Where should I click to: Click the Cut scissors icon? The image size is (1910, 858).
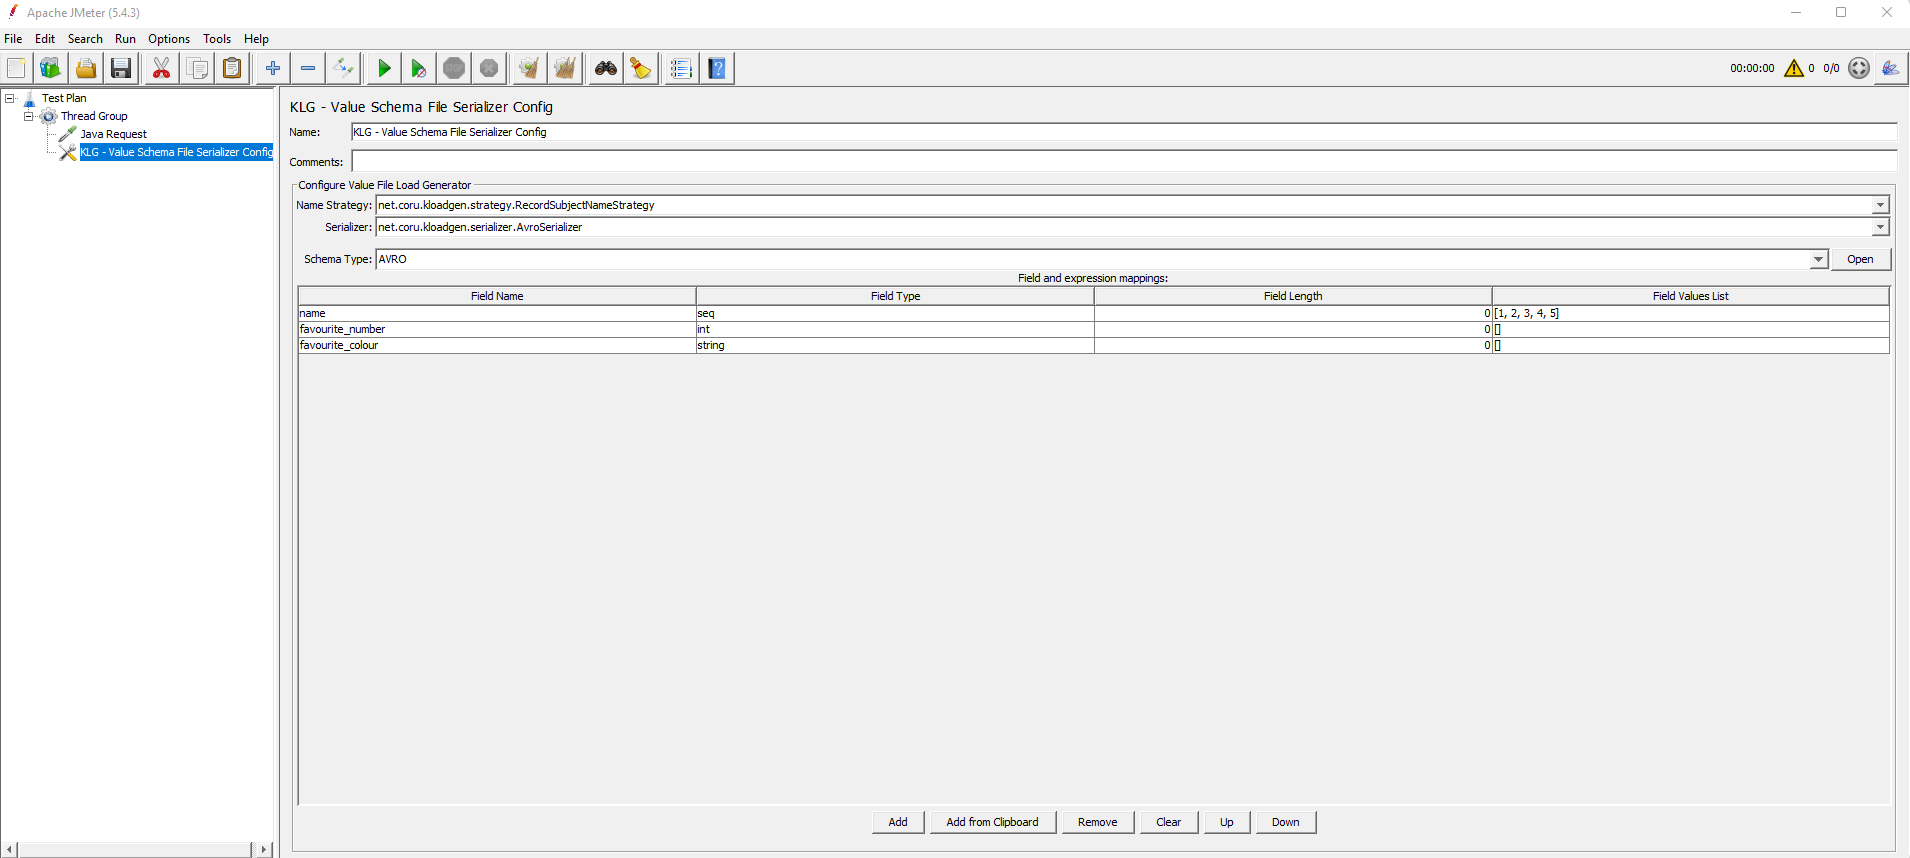pos(161,68)
